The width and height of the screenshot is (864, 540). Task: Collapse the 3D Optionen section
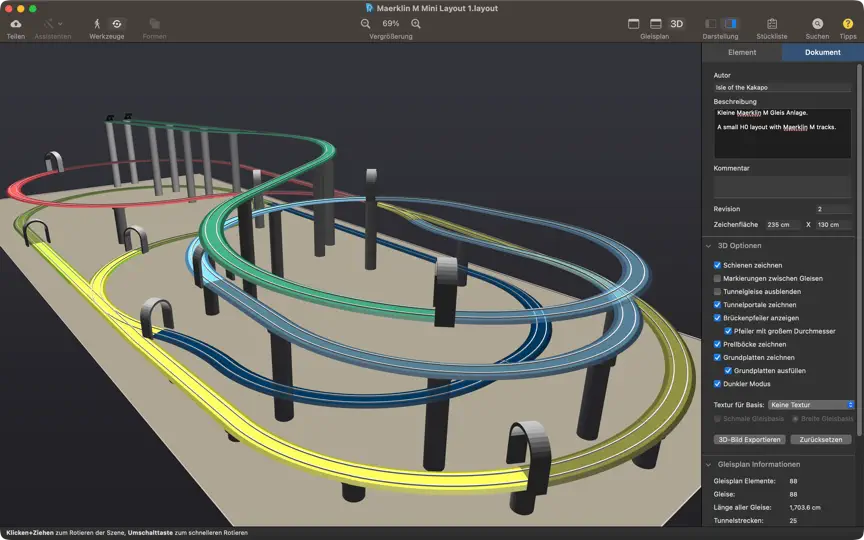709,246
